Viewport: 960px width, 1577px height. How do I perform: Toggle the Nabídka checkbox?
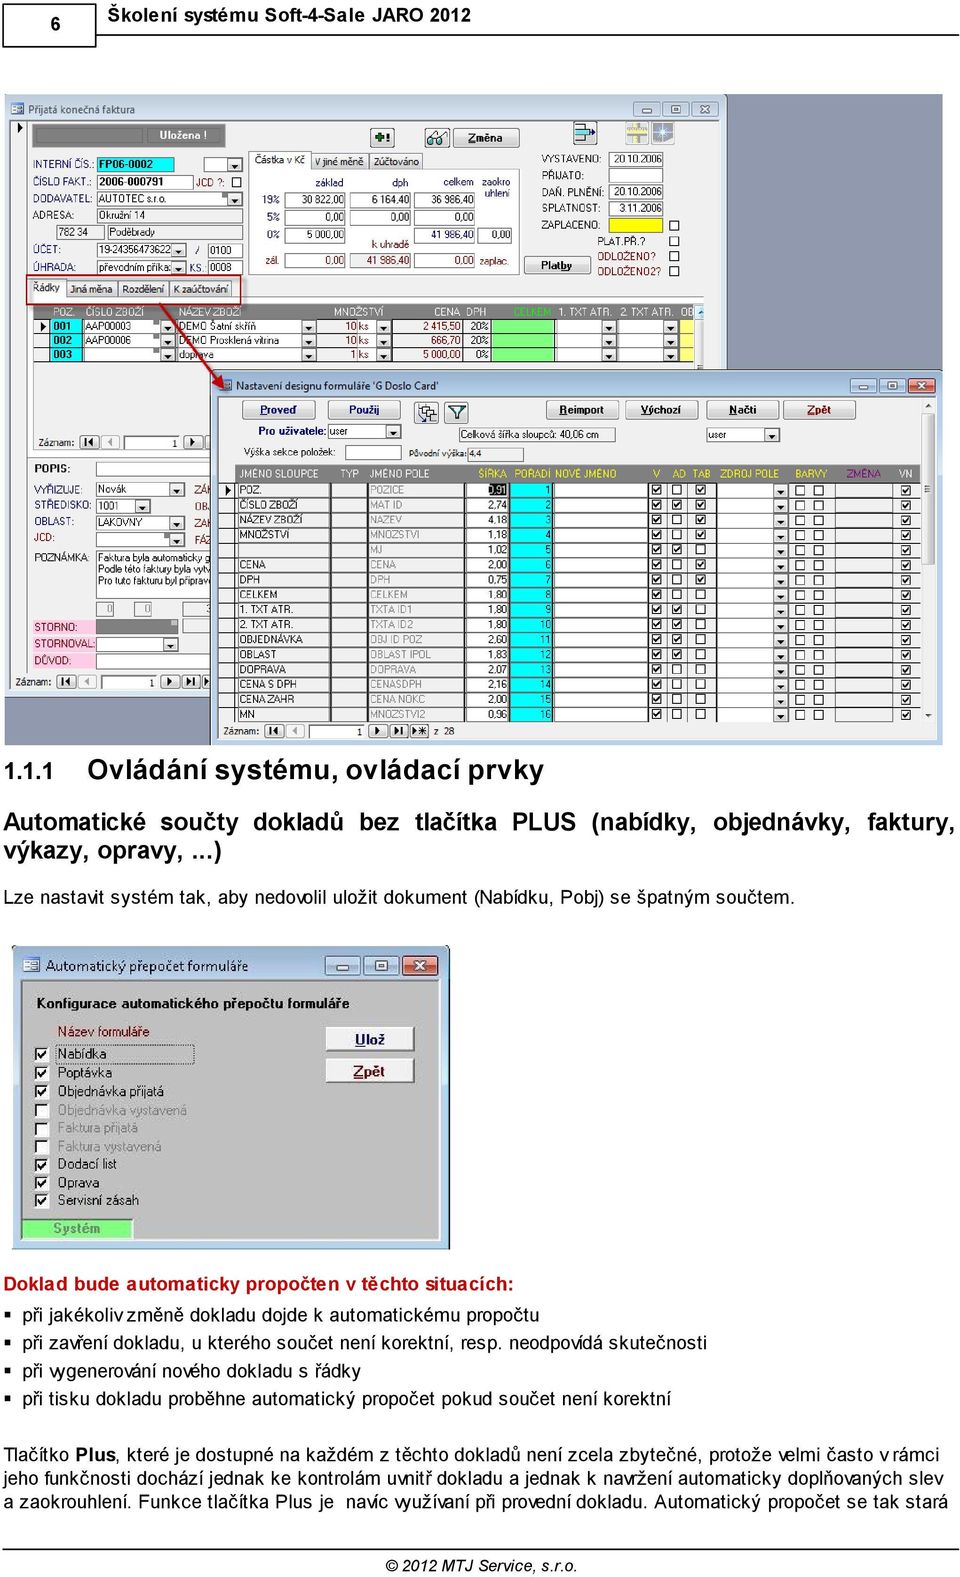pos(42,1054)
